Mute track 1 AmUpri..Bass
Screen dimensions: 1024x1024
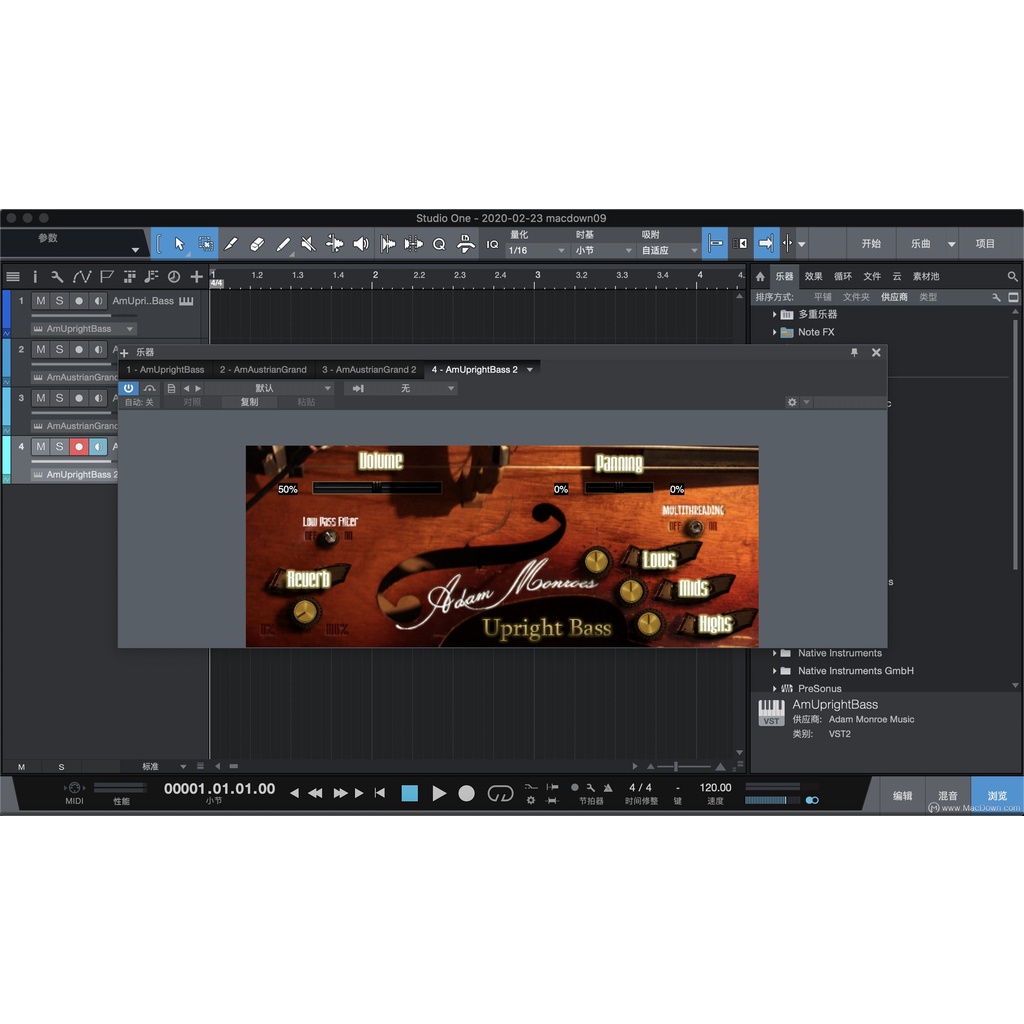point(40,301)
